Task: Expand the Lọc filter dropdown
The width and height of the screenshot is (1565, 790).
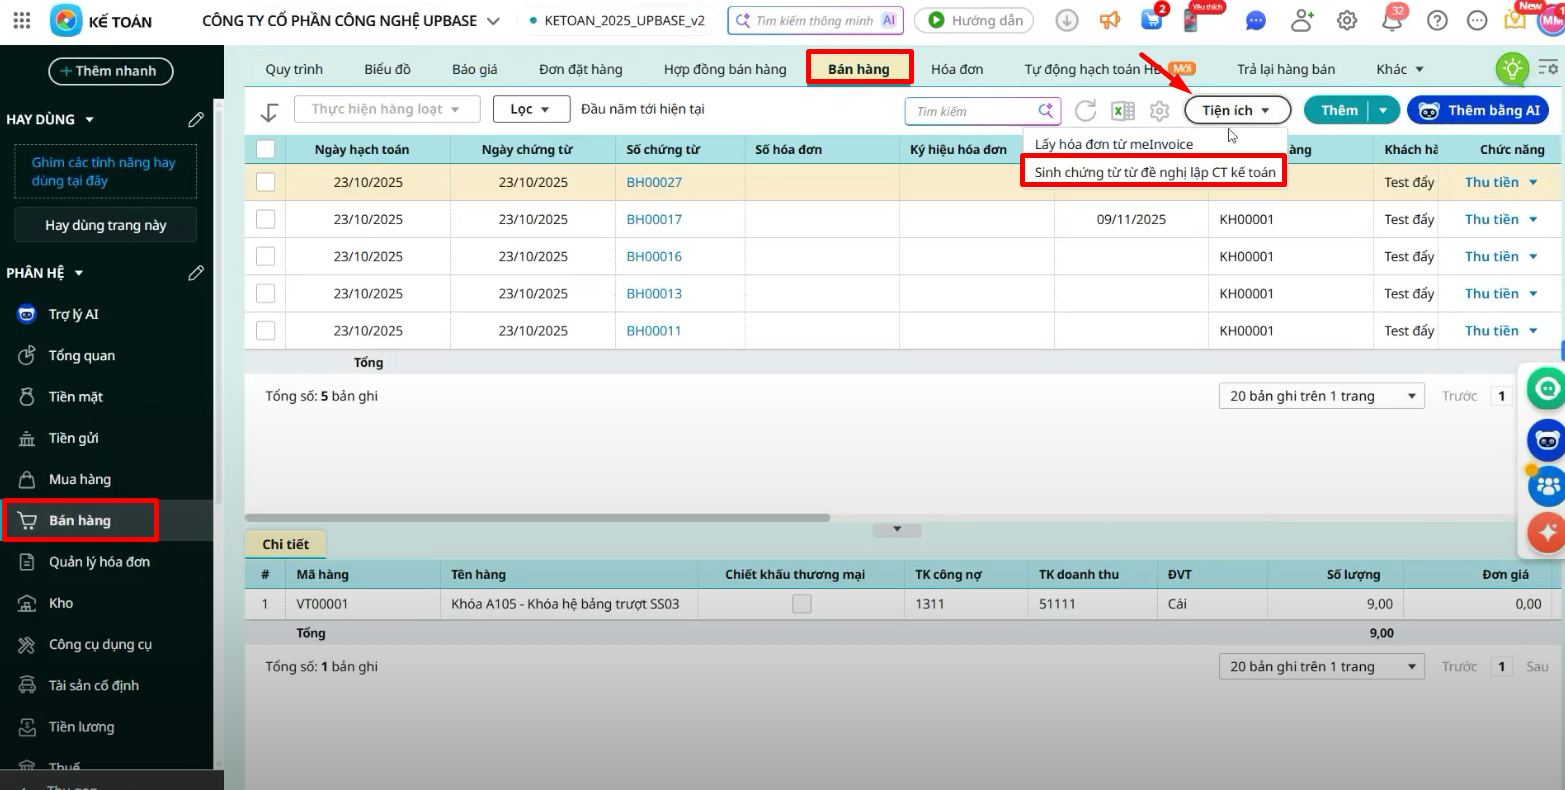Action: [531, 109]
